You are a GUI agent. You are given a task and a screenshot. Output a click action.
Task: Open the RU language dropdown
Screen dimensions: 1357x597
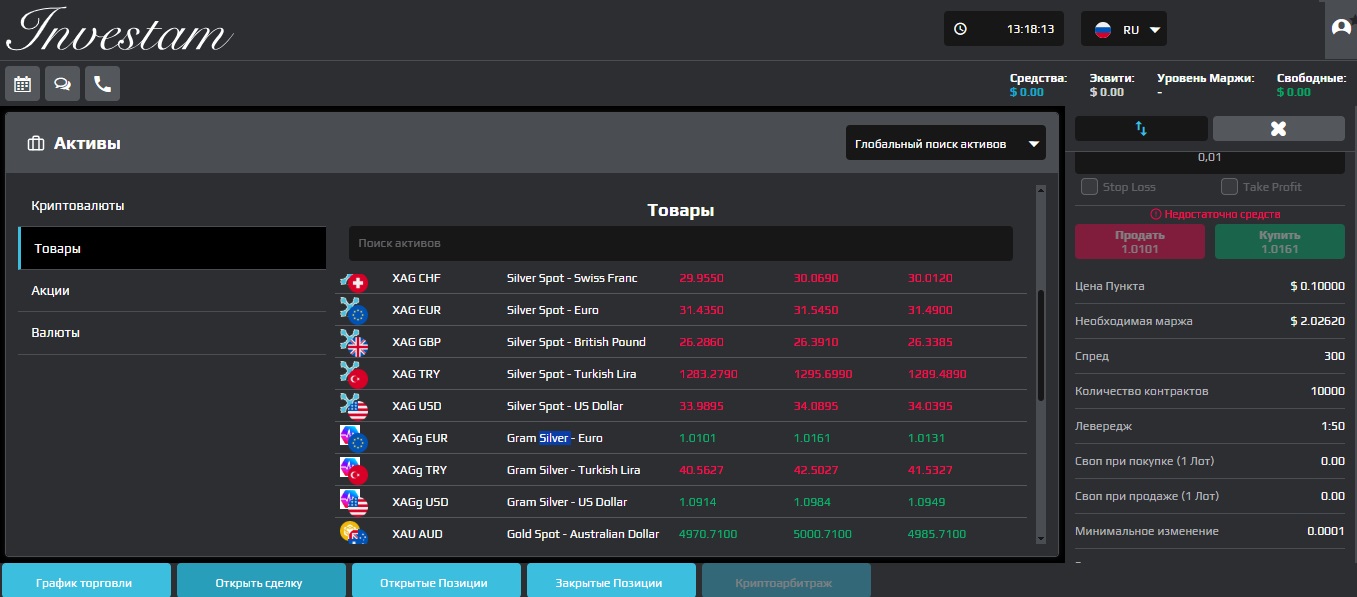point(1124,29)
